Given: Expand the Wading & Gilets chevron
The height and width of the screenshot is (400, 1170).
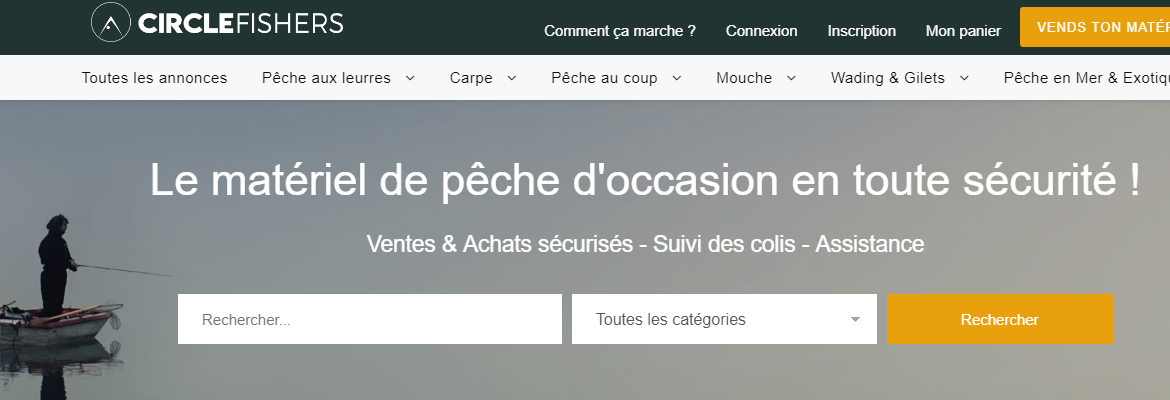Looking at the screenshot, I should click(964, 78).
